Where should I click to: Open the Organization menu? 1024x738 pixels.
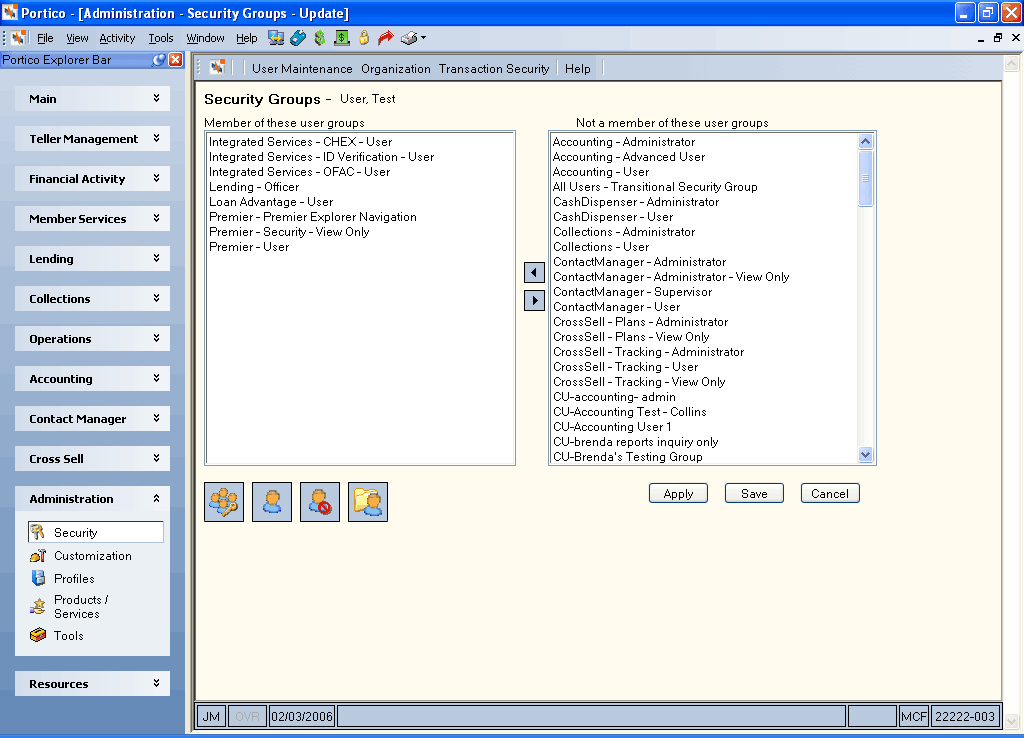tap(396, 69)
